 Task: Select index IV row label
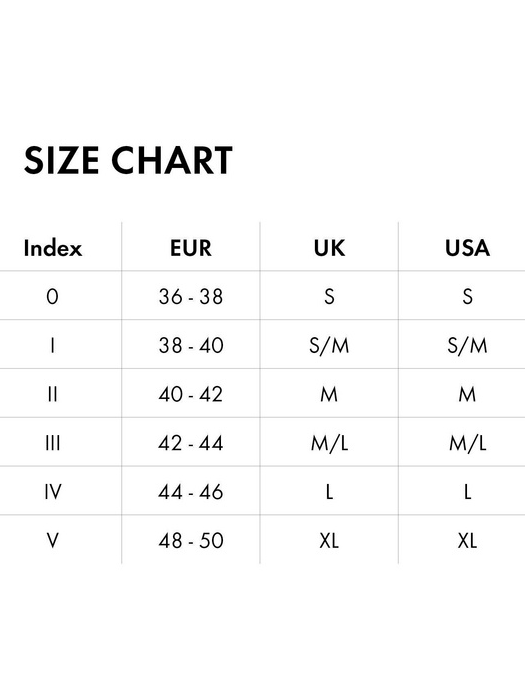[53, 492]
